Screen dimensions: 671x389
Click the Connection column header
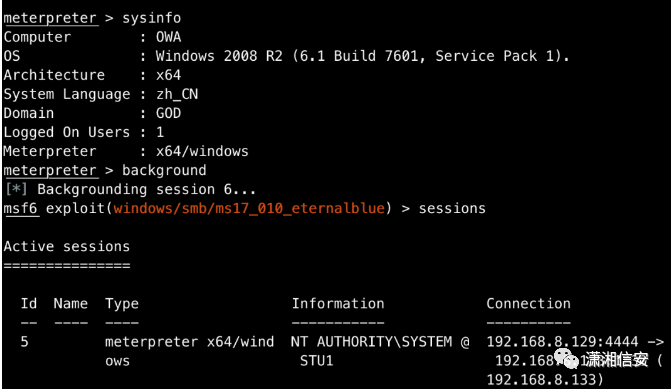click(528, 303)
